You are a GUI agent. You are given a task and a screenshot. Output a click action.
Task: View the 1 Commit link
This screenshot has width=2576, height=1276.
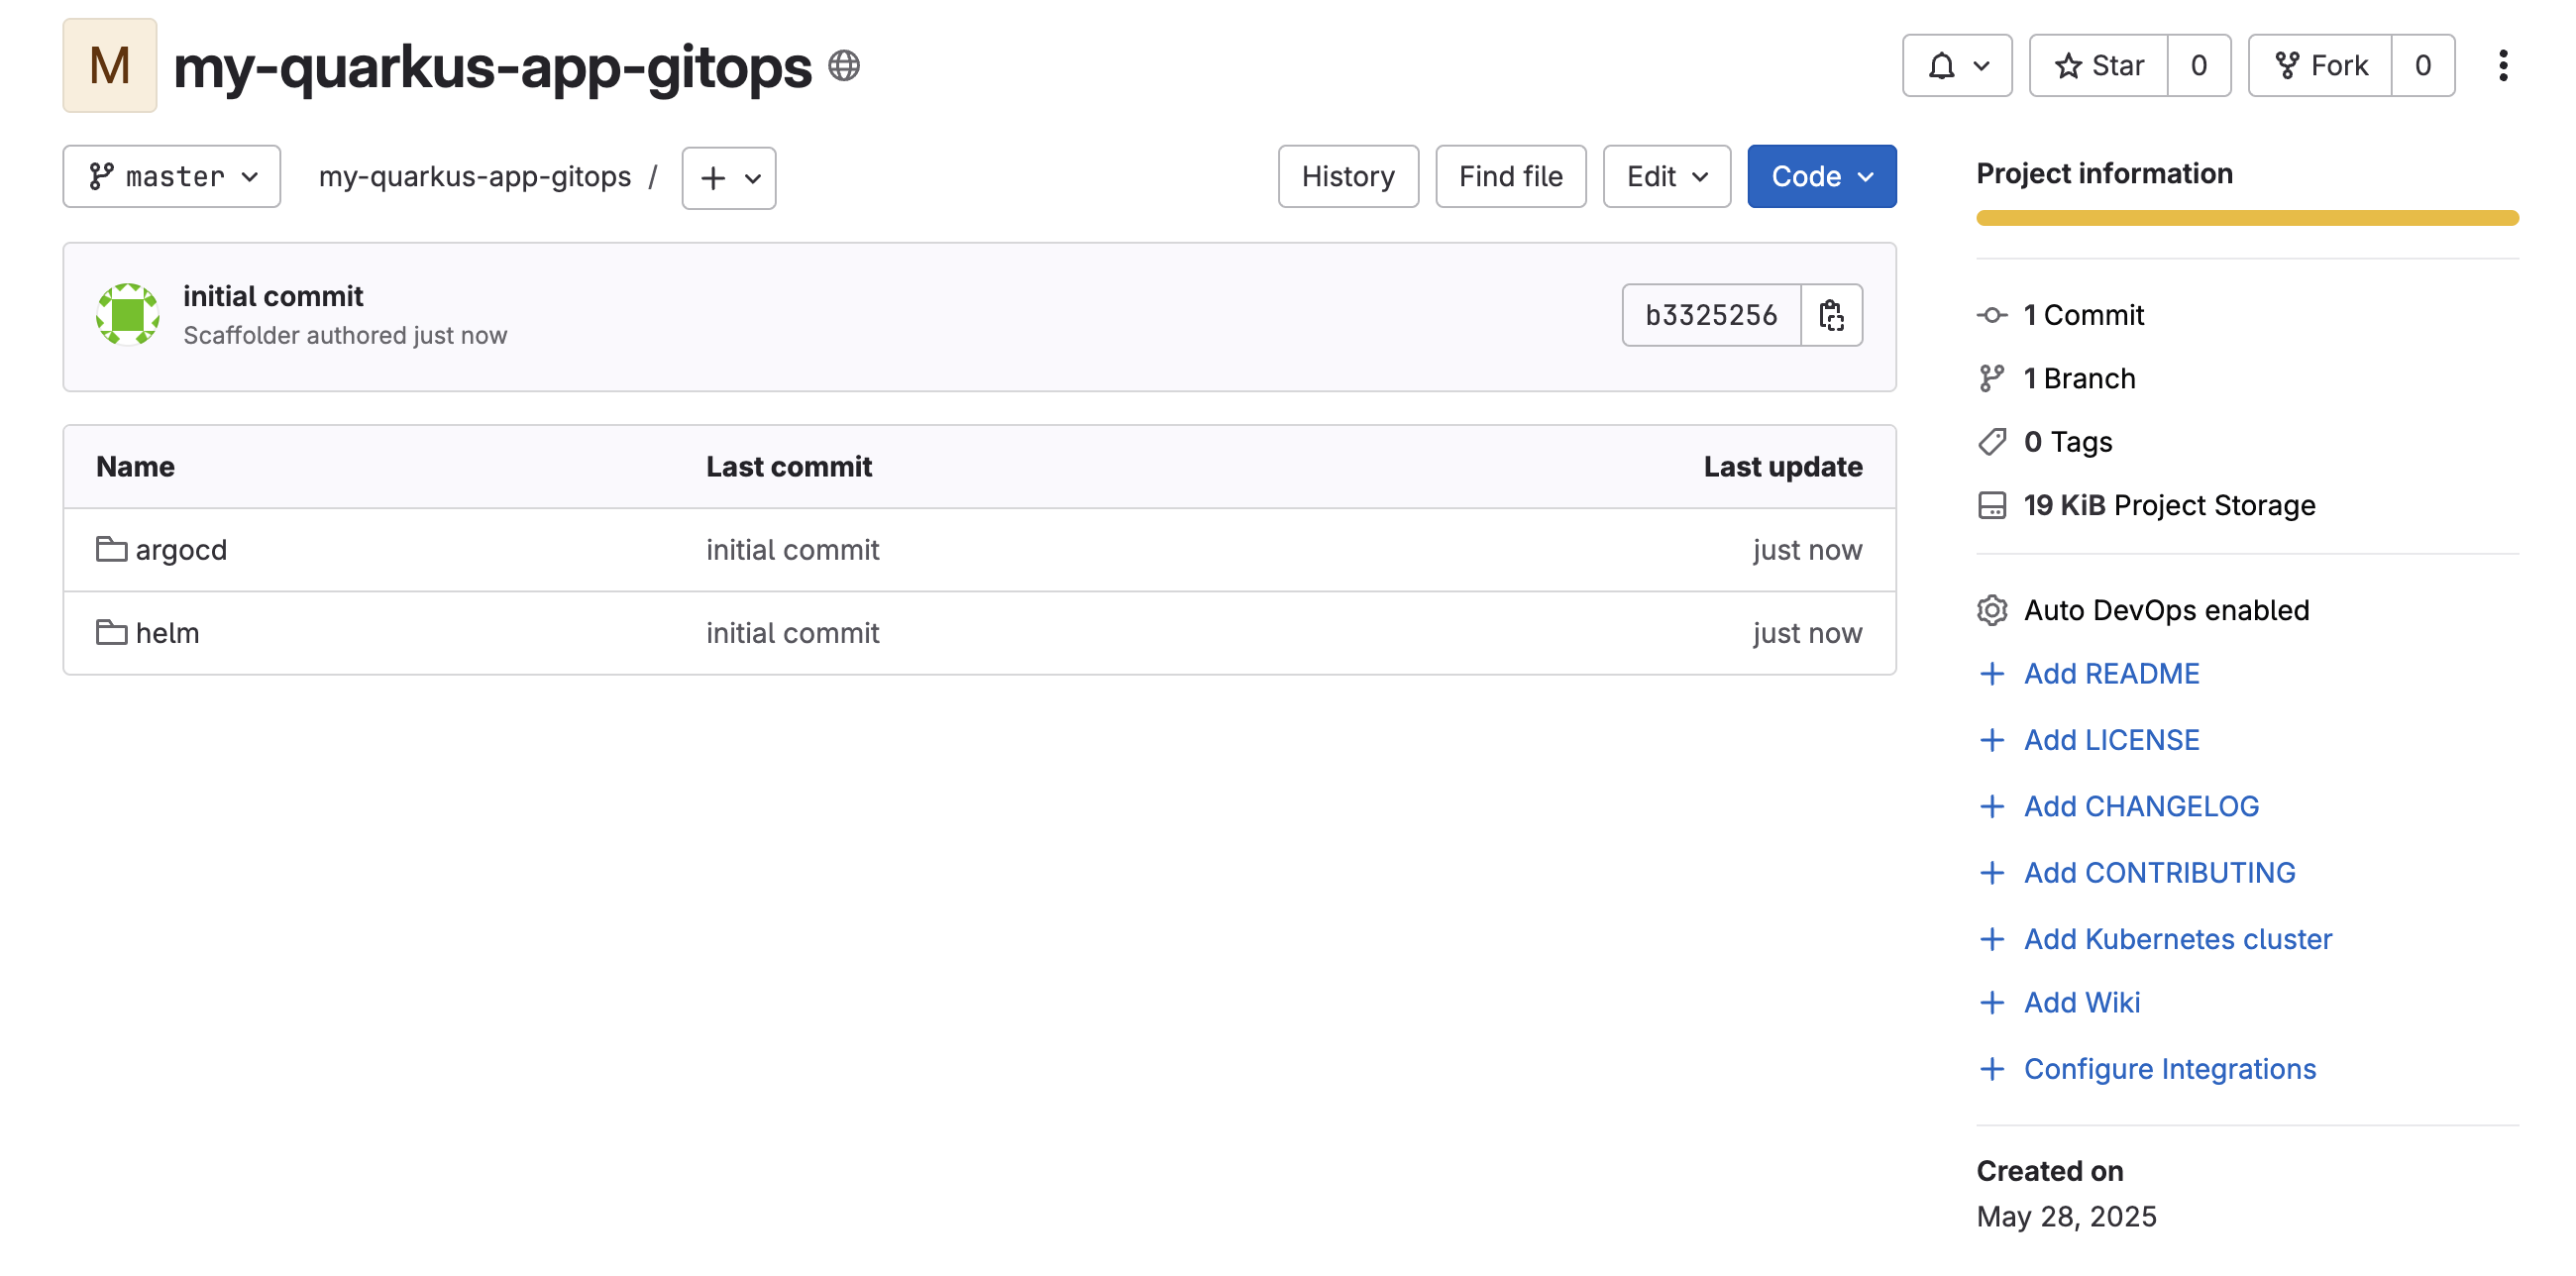tap(2083, 315)
